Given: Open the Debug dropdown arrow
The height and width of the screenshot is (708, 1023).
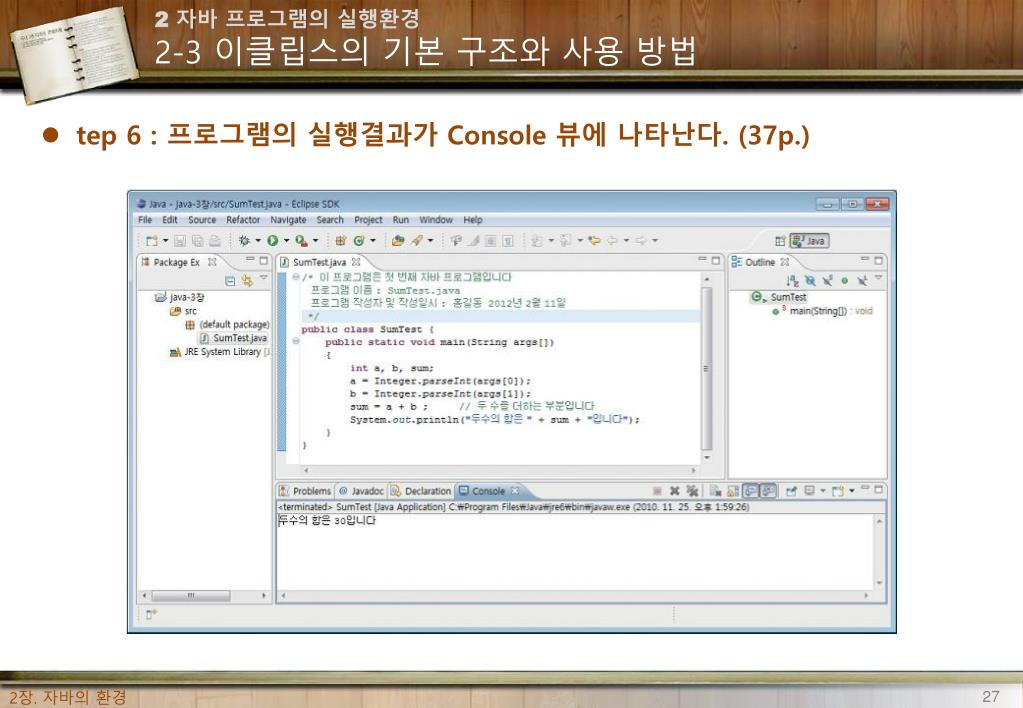Looking at the screenshot, I should (x=258, y=241).
